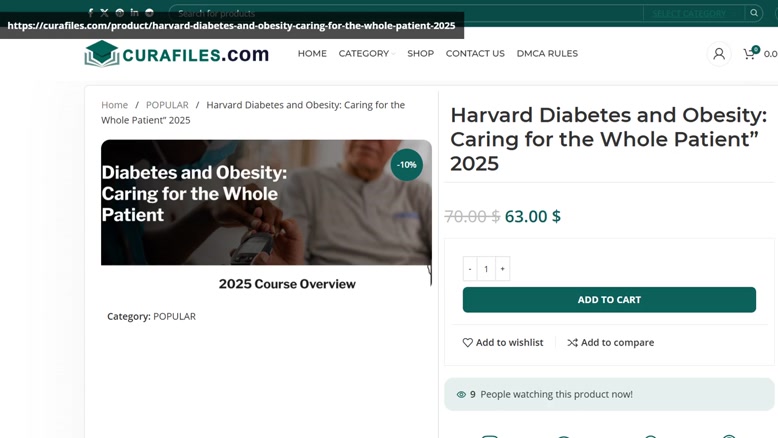778x438 pixels.
Task: Click the Search for products field
Action: coord(406,13)
